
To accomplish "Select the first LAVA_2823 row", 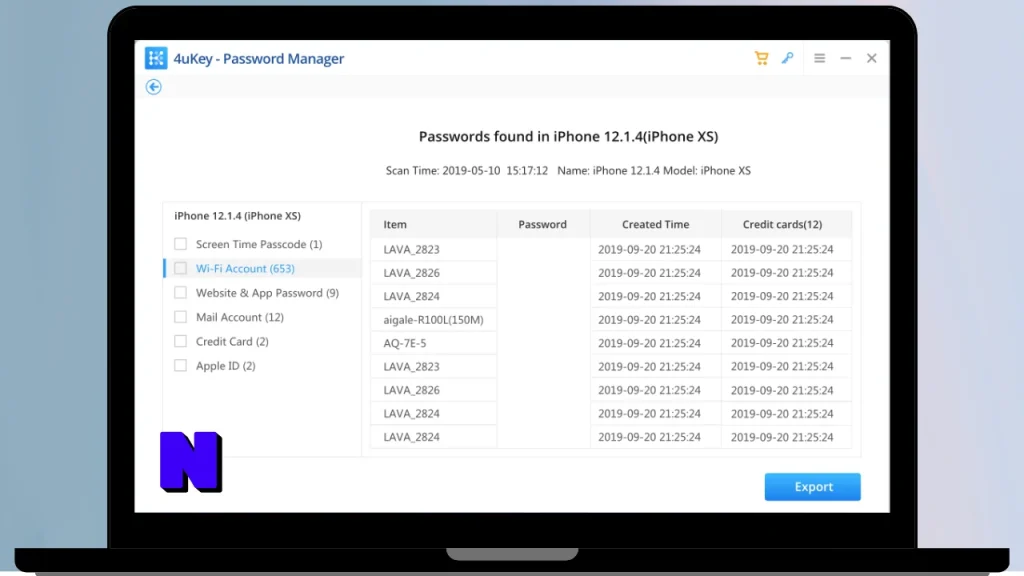I will click(611, 249).
